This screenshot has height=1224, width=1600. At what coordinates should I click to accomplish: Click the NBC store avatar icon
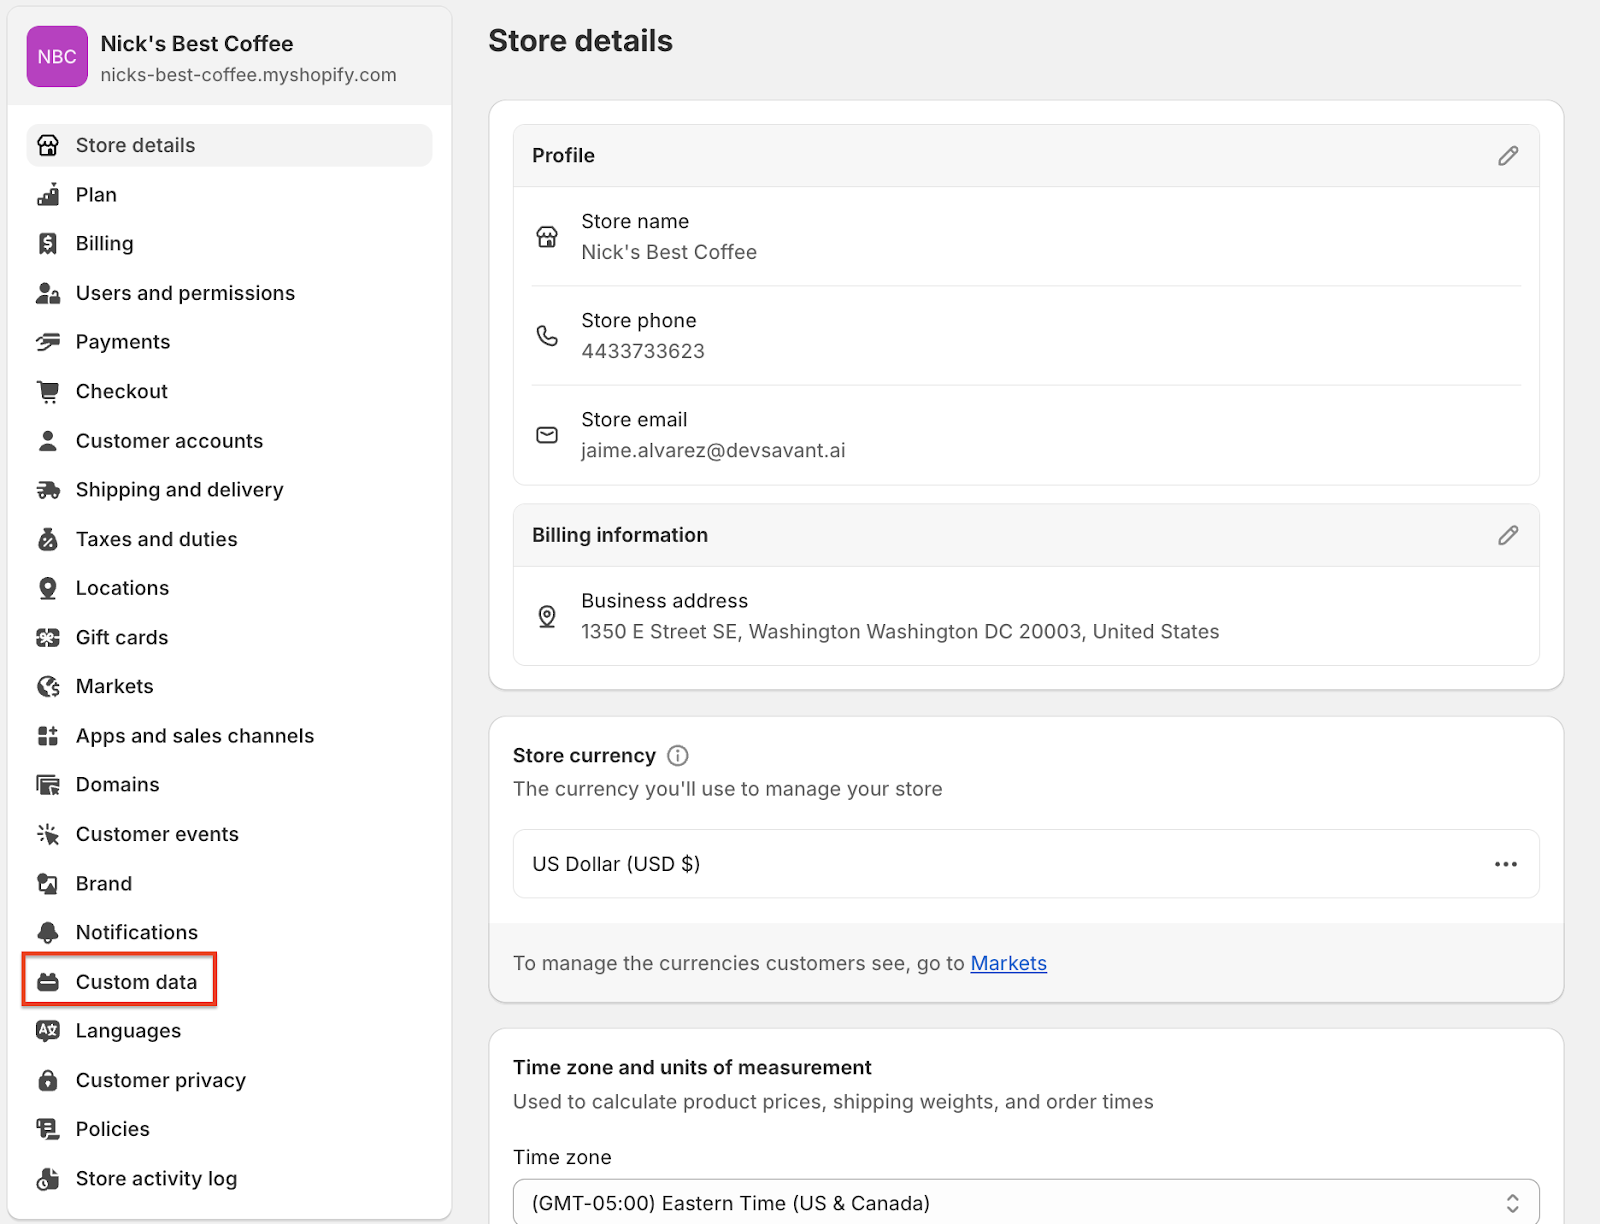(57, 57)
